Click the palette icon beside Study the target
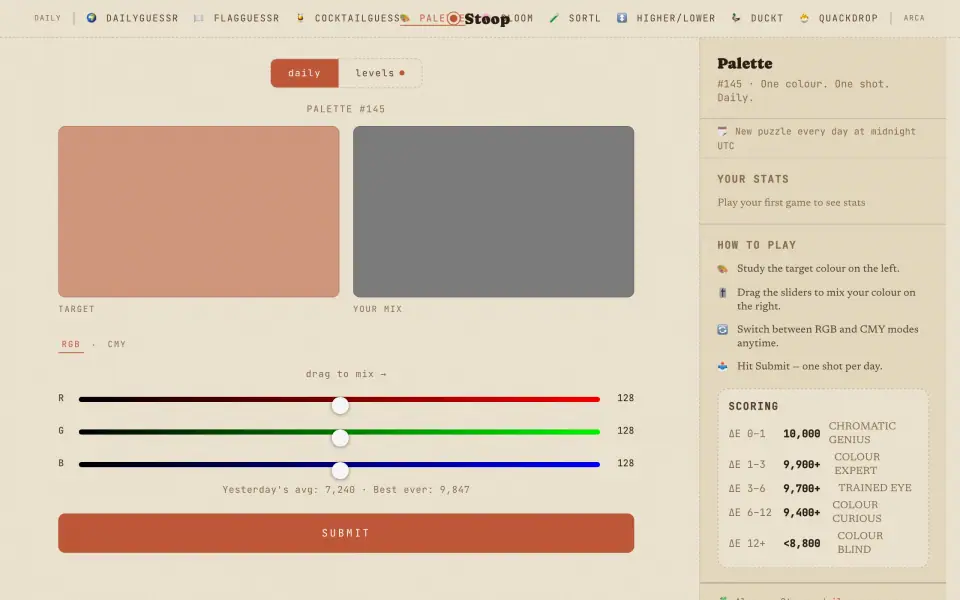Image resolution: width=960 pixels, height=600 pixels. tap(722, 269)
